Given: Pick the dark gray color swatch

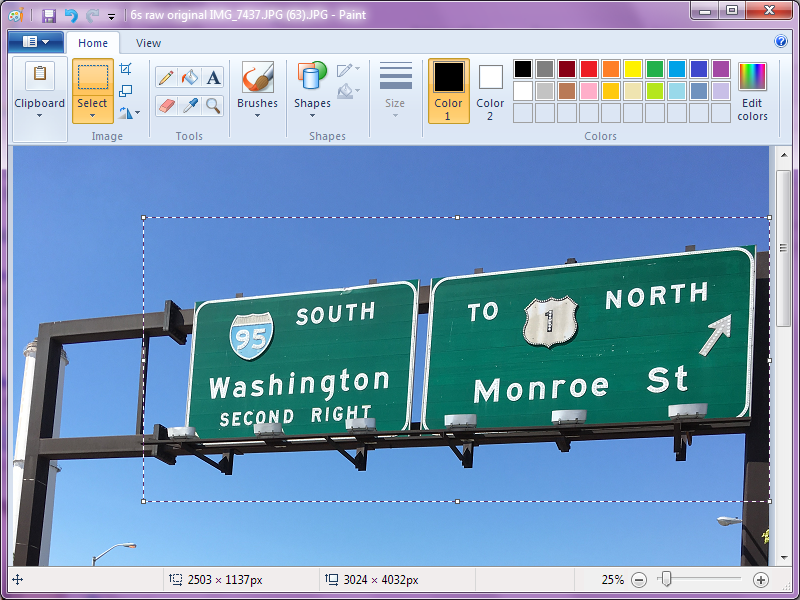Looking at the screenshot, I should (545, 69).
